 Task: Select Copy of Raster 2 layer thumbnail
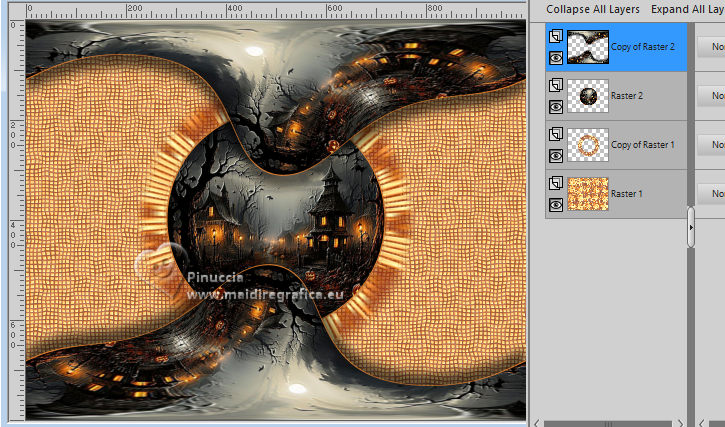coord(588,47)
